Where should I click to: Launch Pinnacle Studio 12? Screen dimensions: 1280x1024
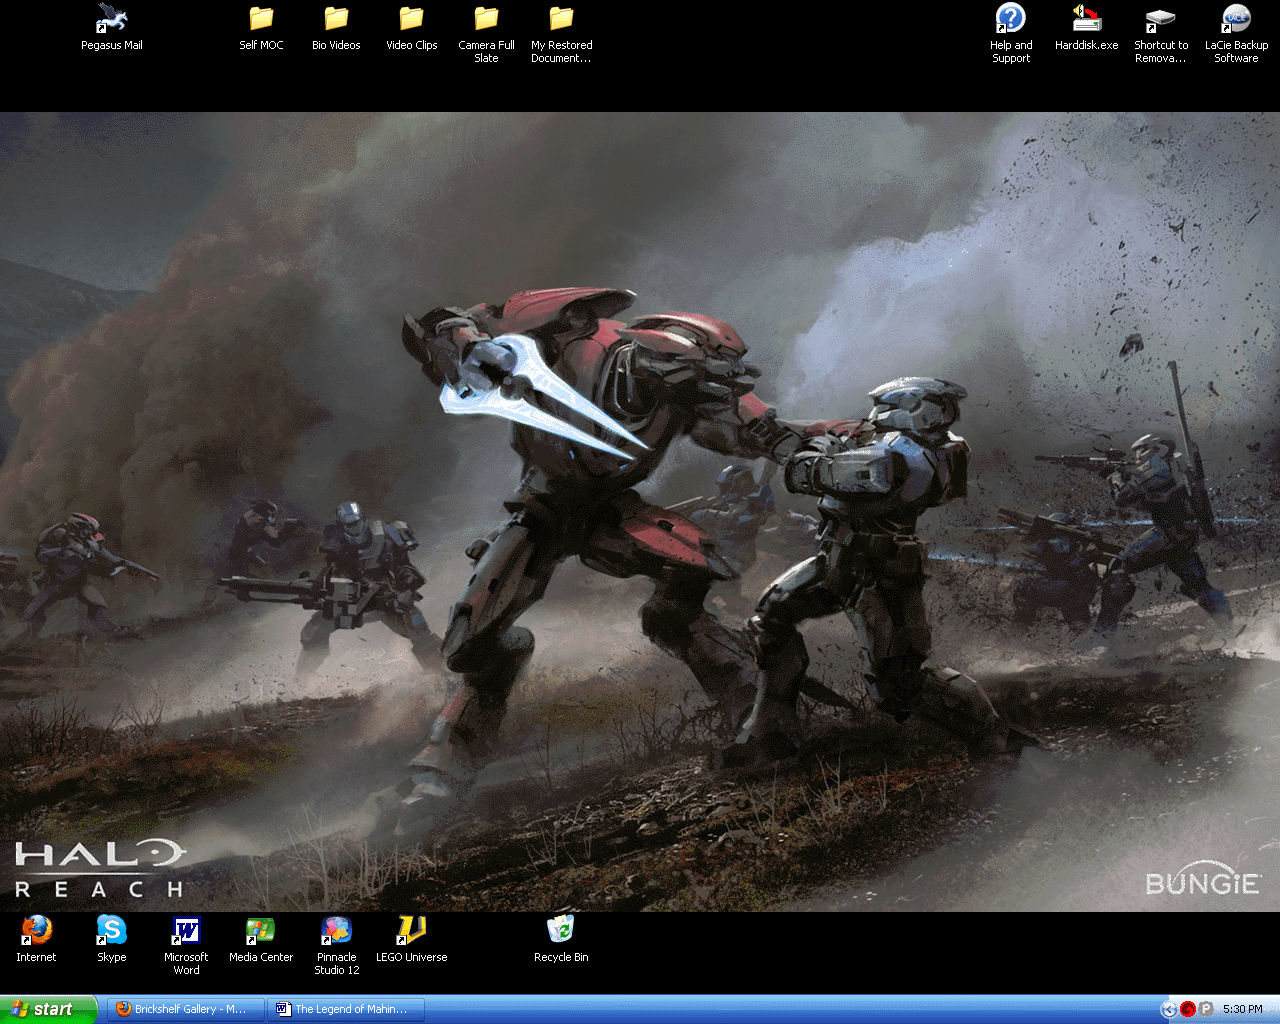point(336,932)
